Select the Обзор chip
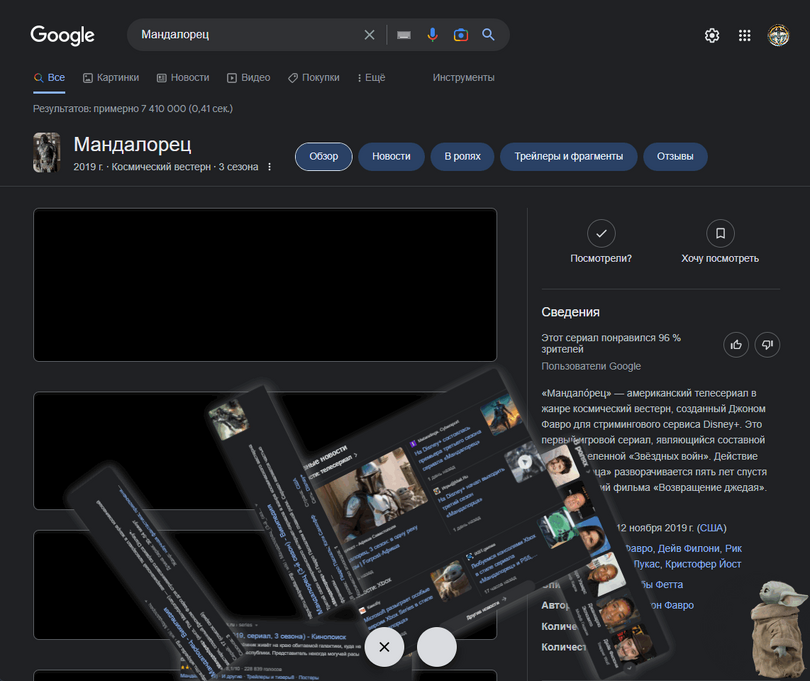This screenshot has width=810, height=681. pyautogui.click(x=323, y=157)
